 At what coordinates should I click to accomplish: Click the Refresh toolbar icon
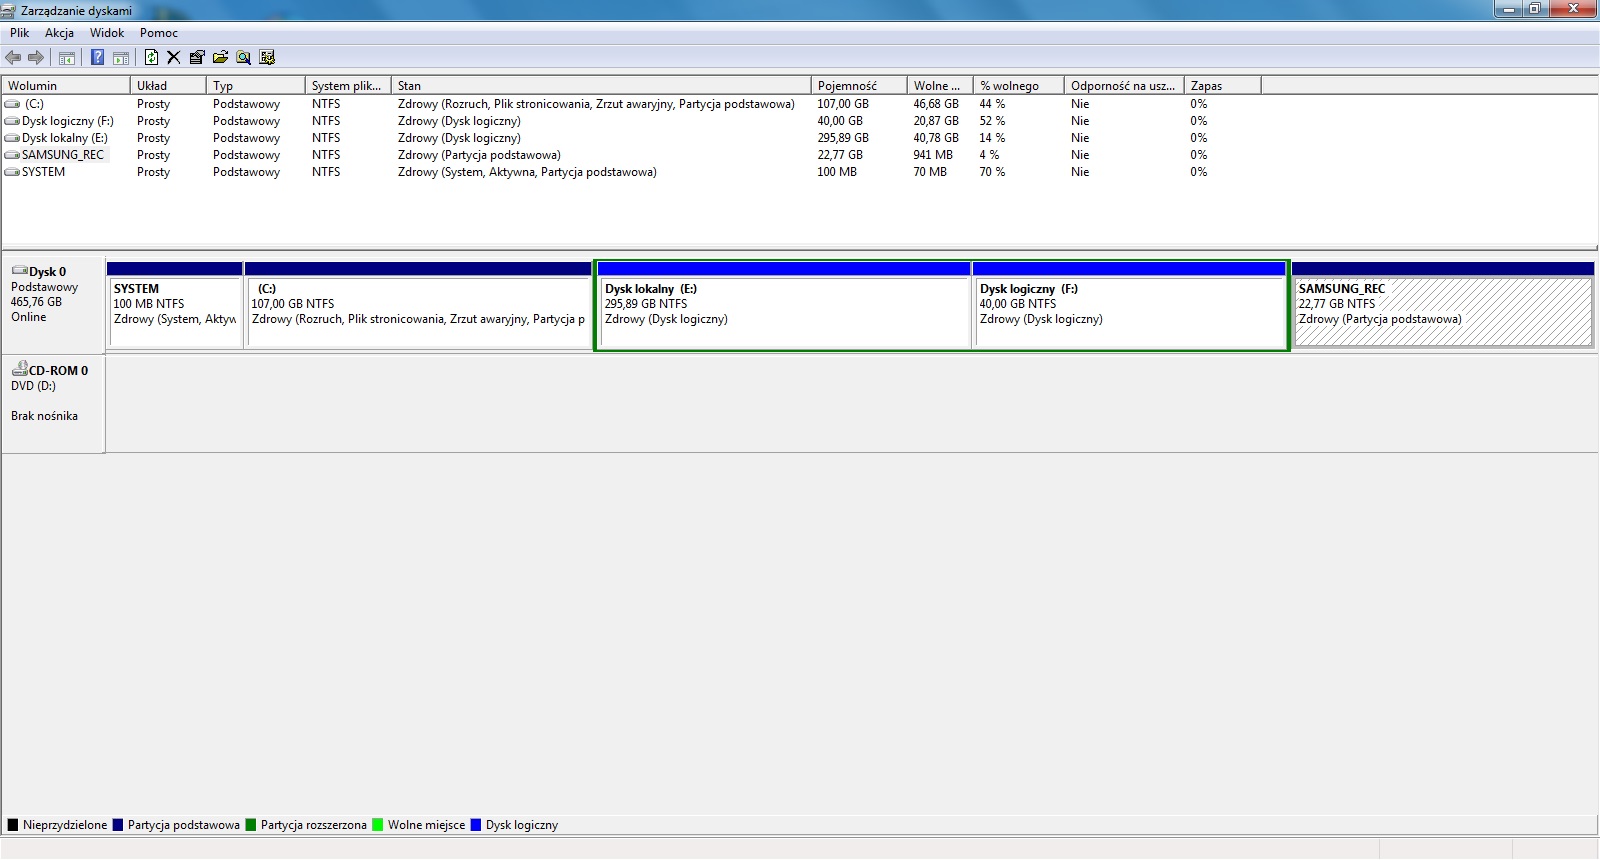point(151,58)
